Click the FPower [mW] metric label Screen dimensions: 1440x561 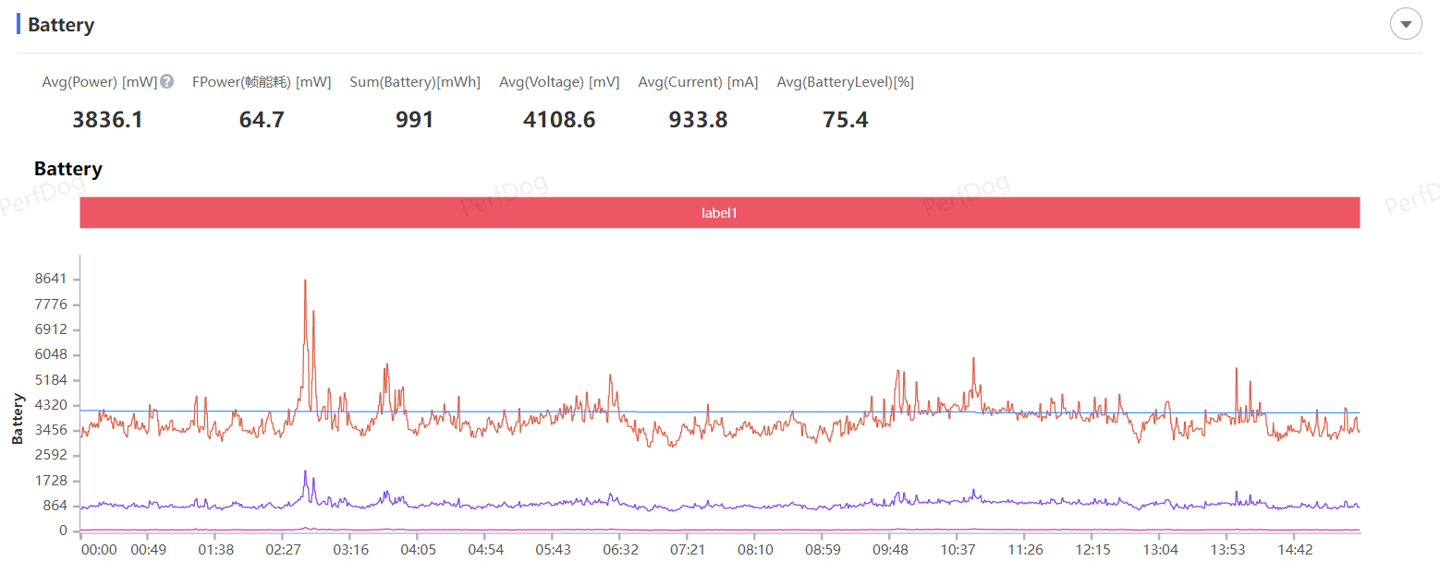click(261, 82)
